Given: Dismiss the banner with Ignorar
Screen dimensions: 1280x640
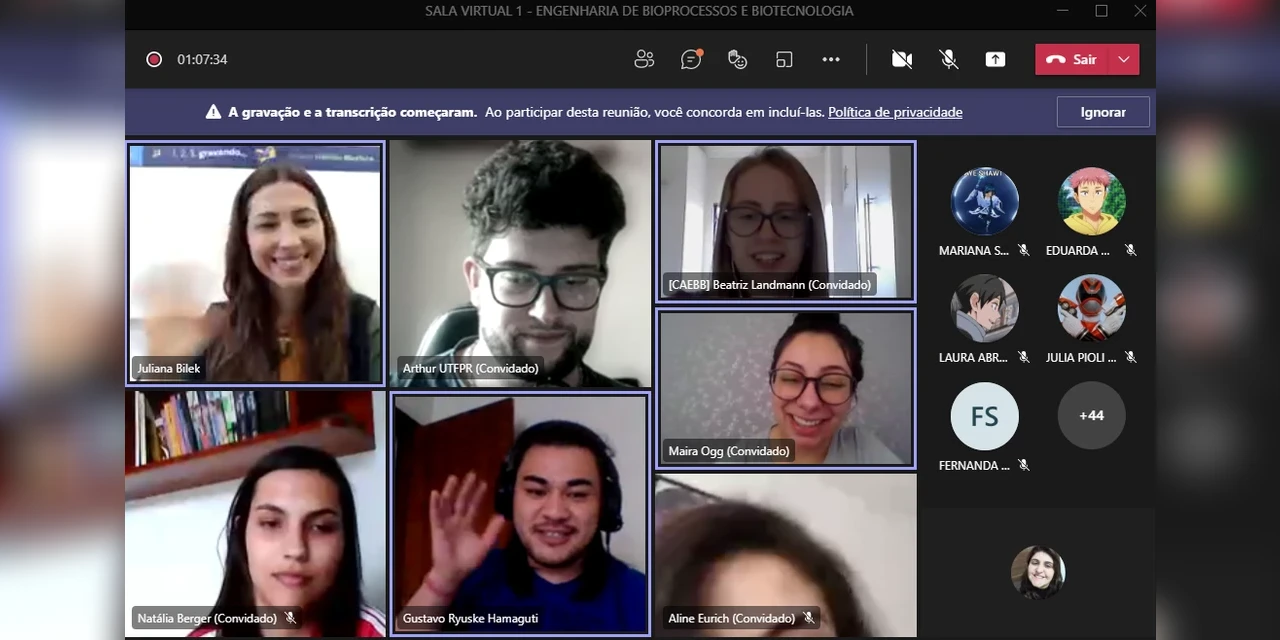Looking at the screenshot, I should tap(1103, 112).
